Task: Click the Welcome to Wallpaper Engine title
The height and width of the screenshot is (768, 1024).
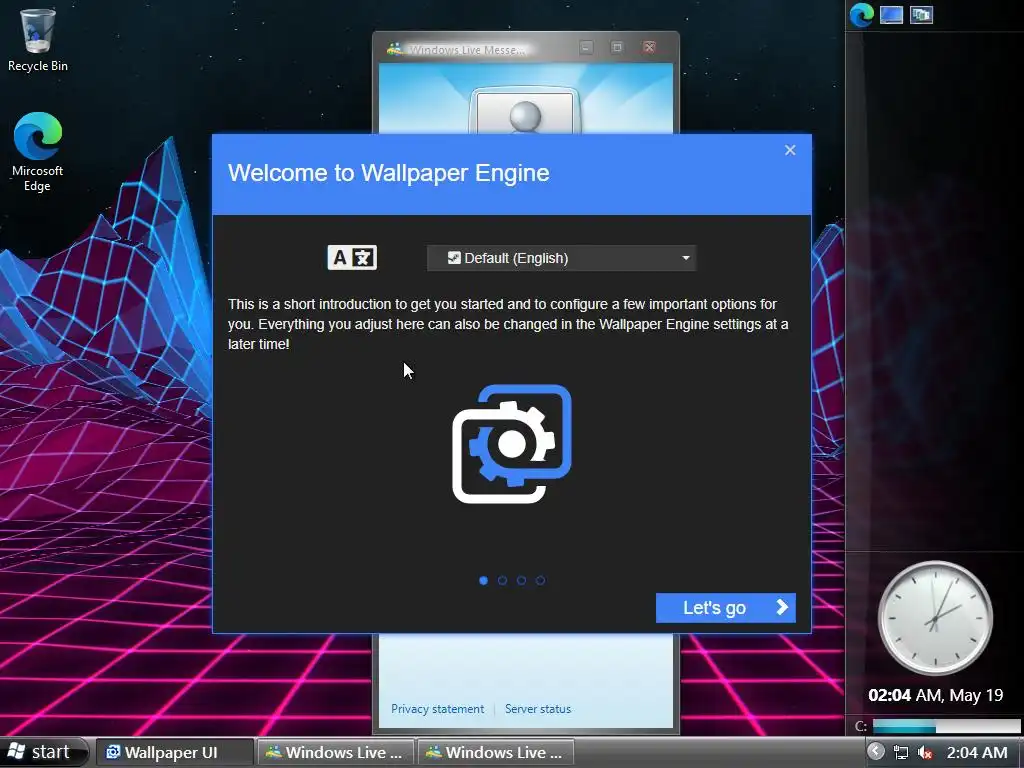Action: 389,173
